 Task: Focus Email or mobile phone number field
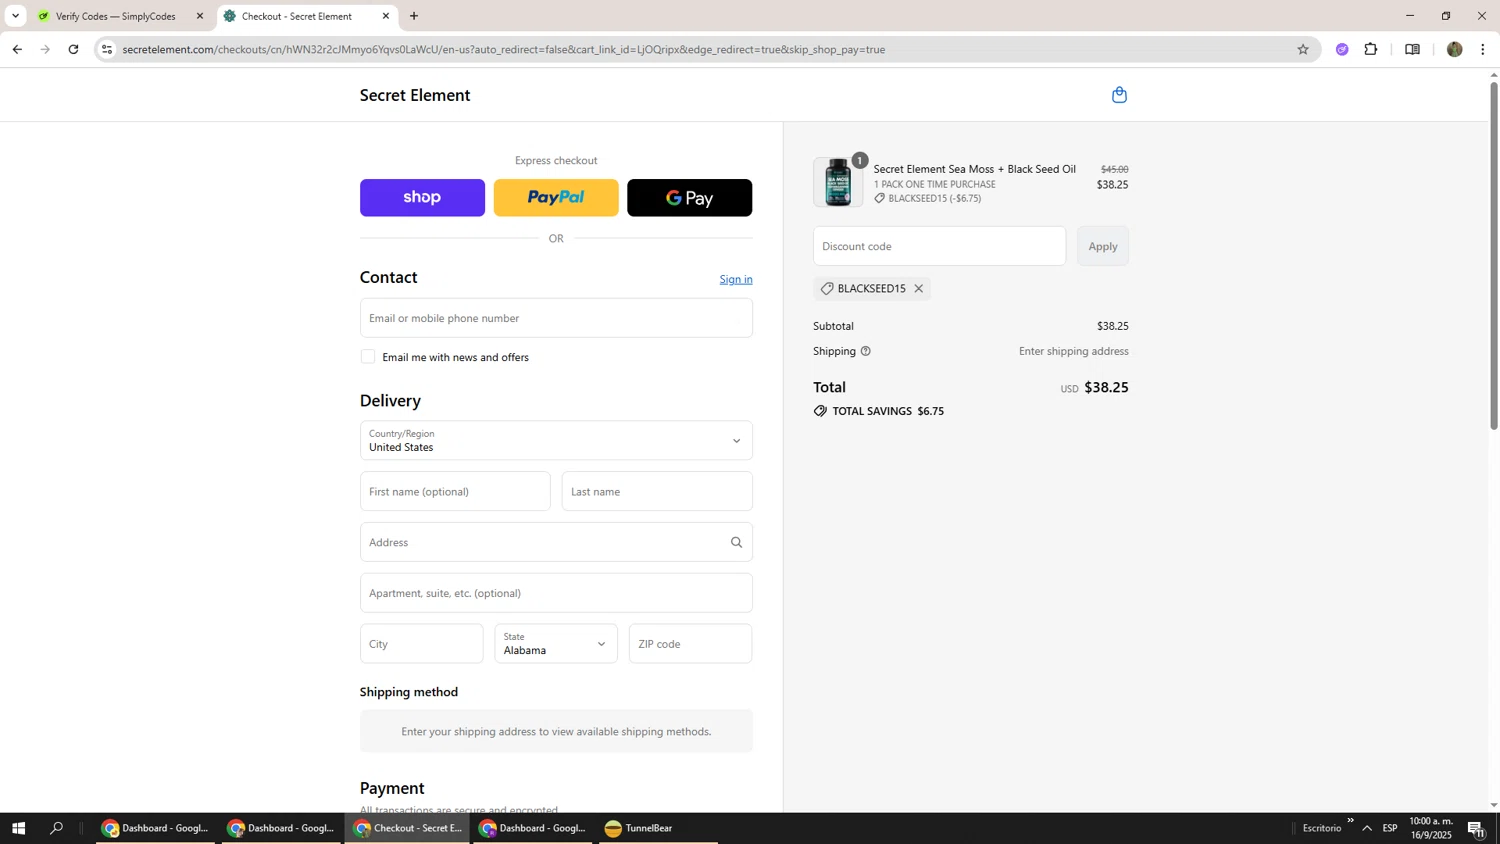[556, 318]
